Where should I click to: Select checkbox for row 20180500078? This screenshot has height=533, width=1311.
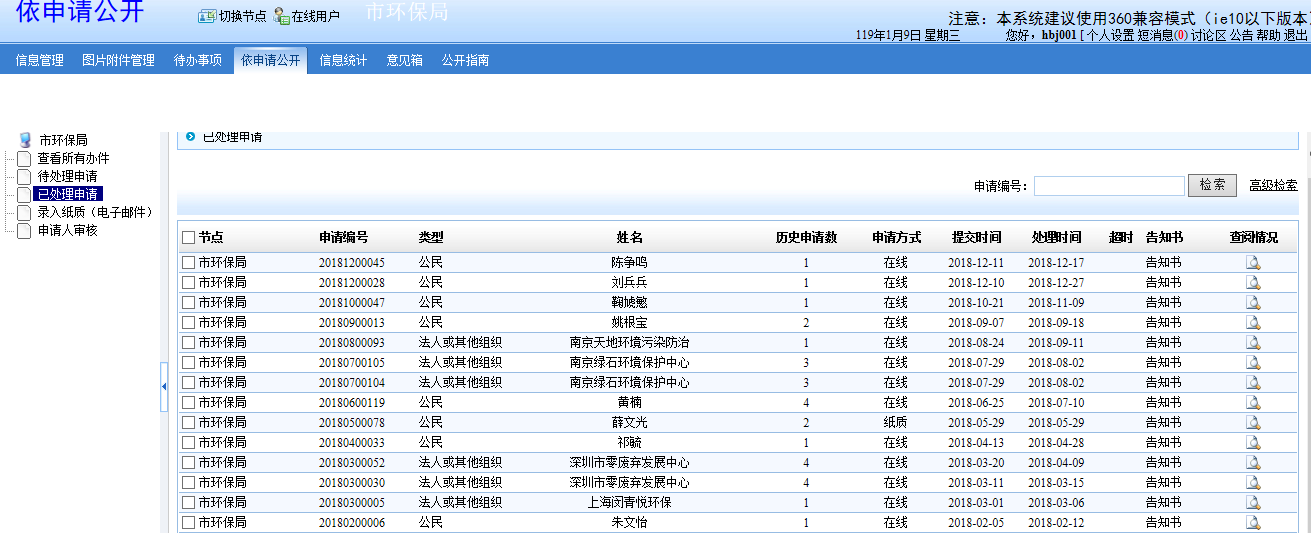[188, 422]
